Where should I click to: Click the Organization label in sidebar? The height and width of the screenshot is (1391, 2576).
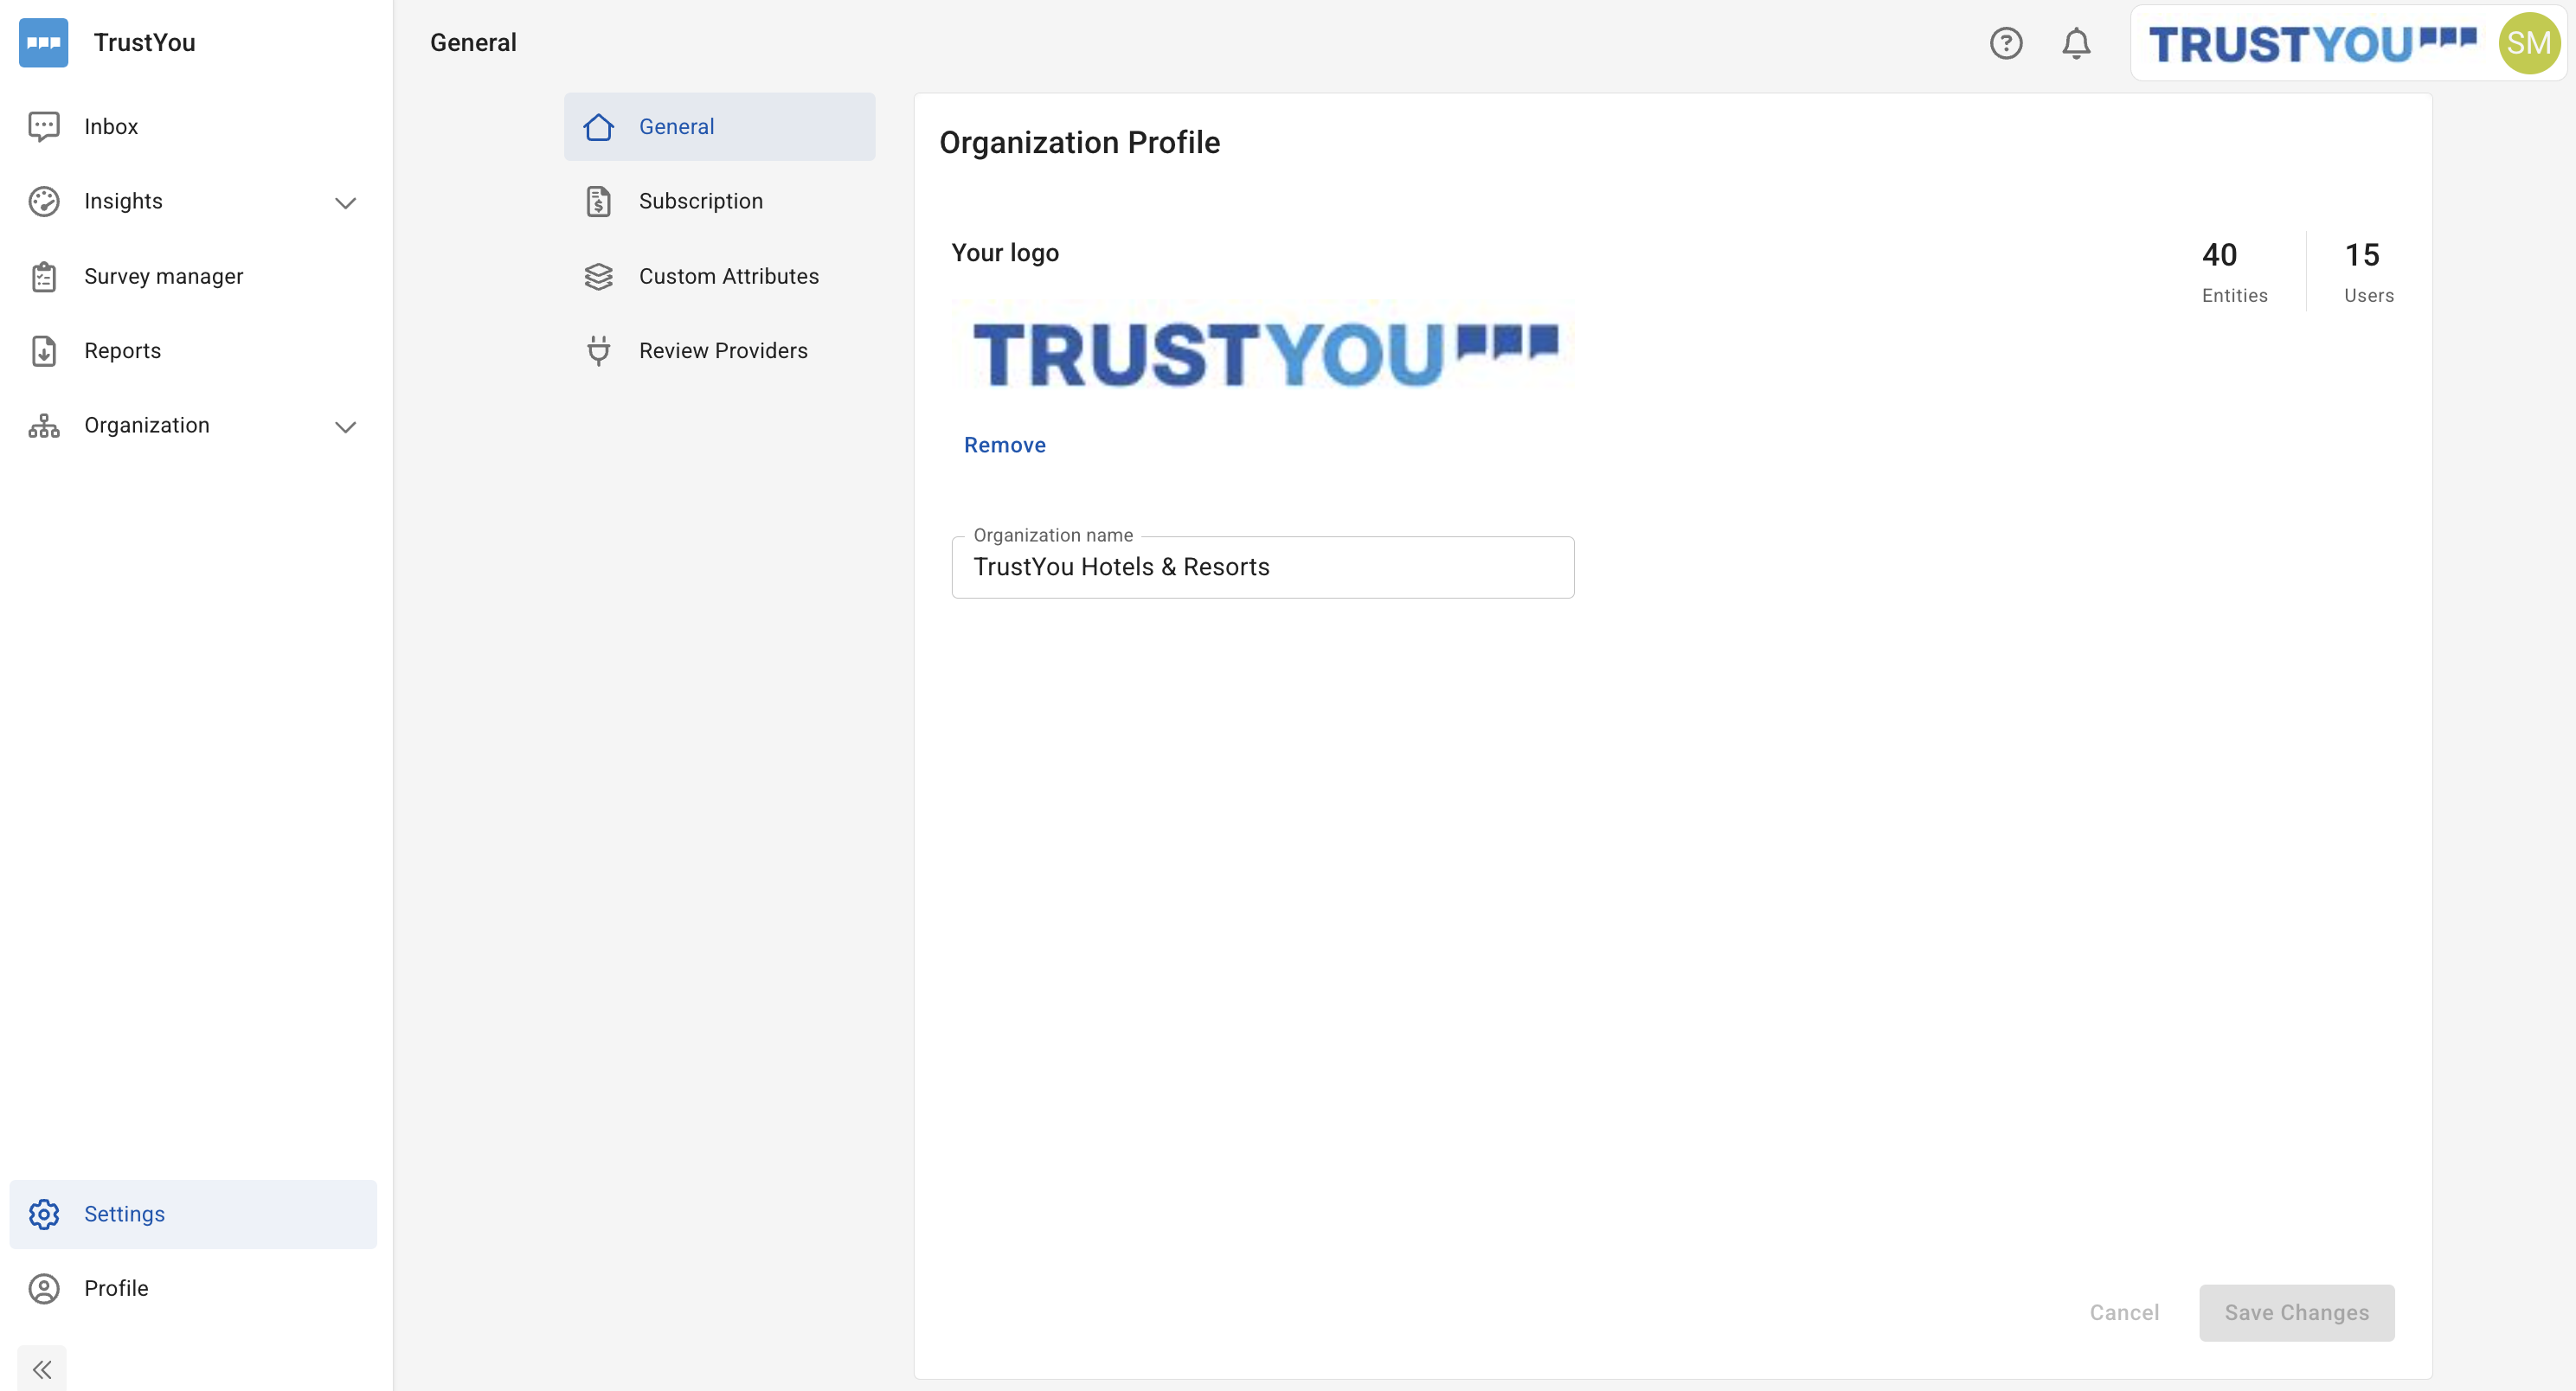click(x=147, y=426)
